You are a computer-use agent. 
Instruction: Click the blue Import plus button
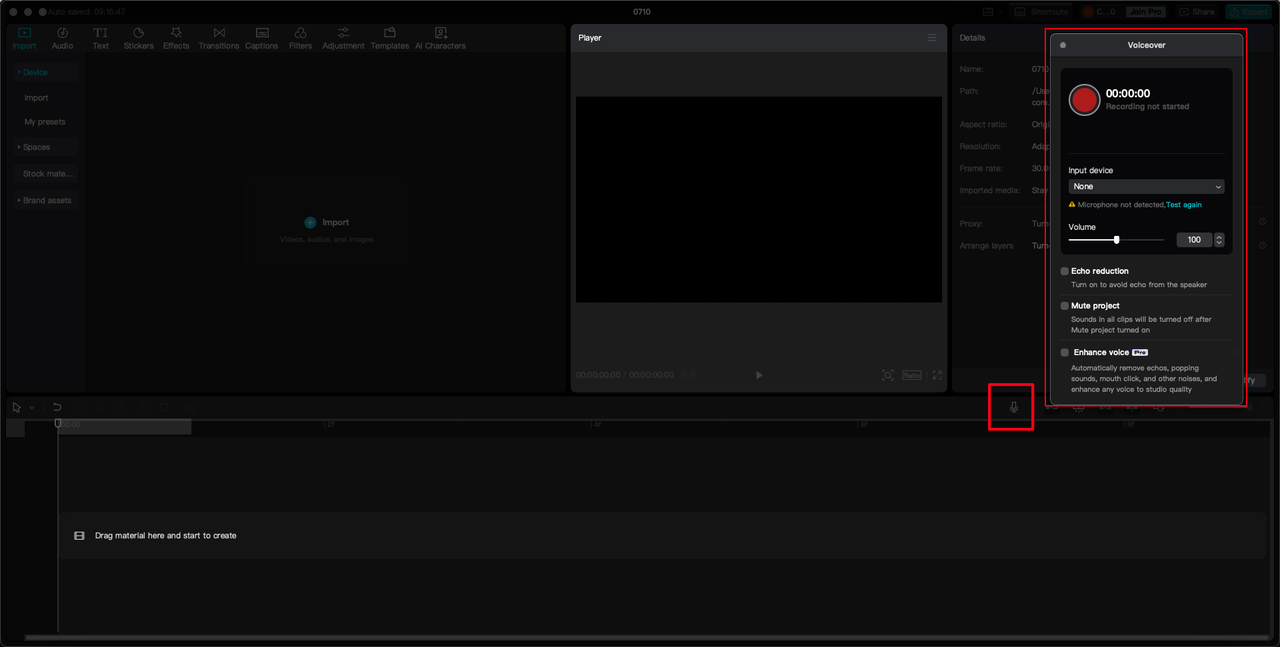[x=310, y=222]
